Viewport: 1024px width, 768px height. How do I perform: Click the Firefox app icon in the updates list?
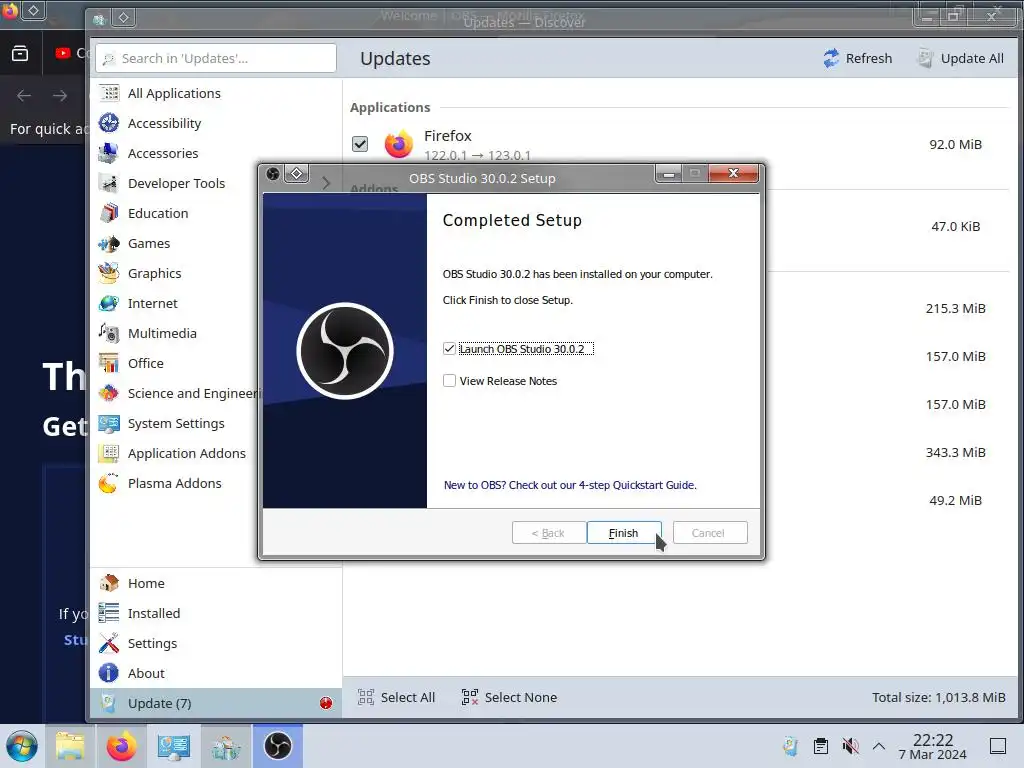(x=398, y=144)
